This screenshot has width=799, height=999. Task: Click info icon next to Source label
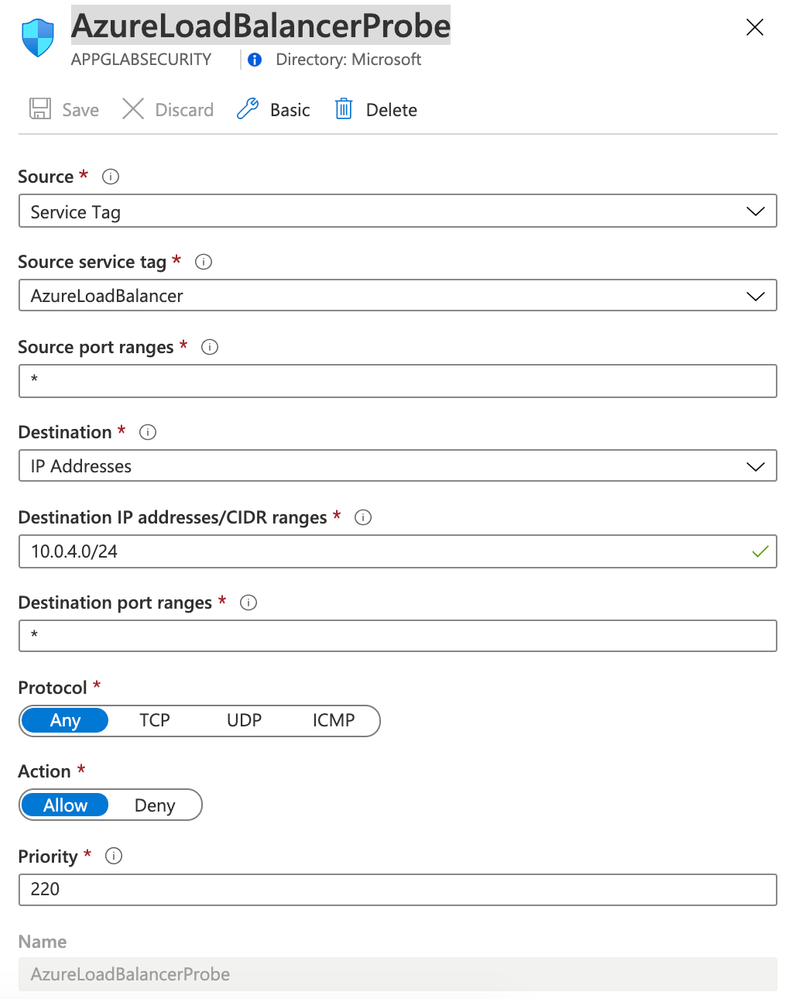click(x=111, y=177)
